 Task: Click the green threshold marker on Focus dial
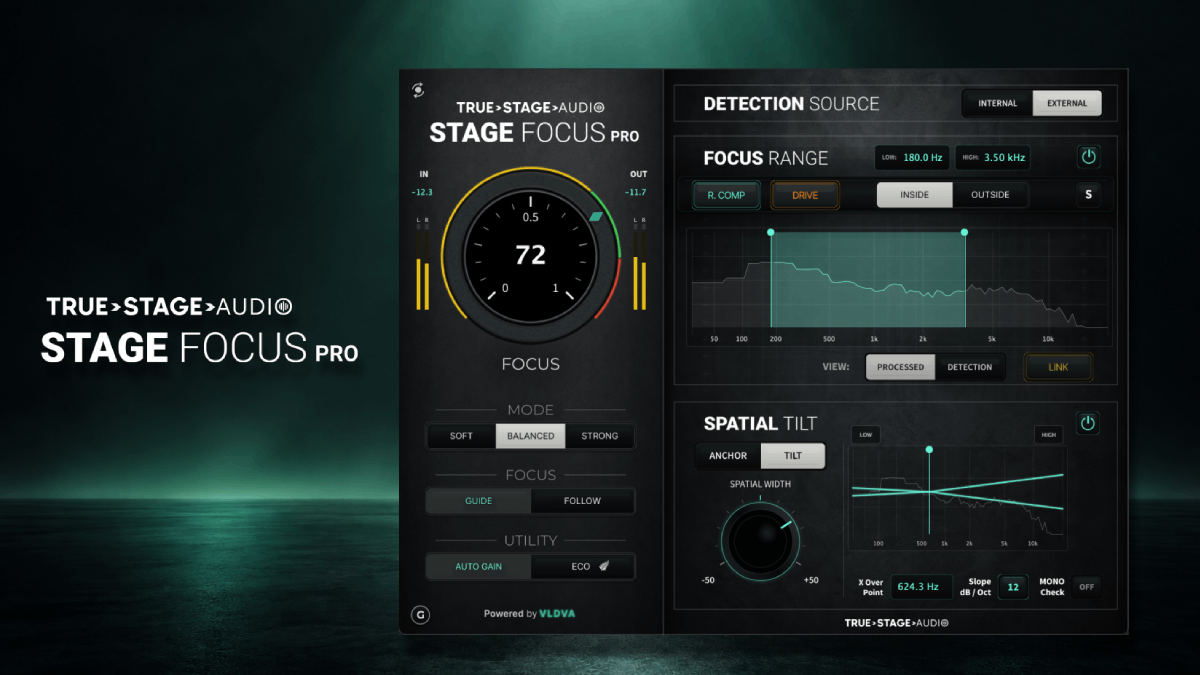tap(596, 216)
